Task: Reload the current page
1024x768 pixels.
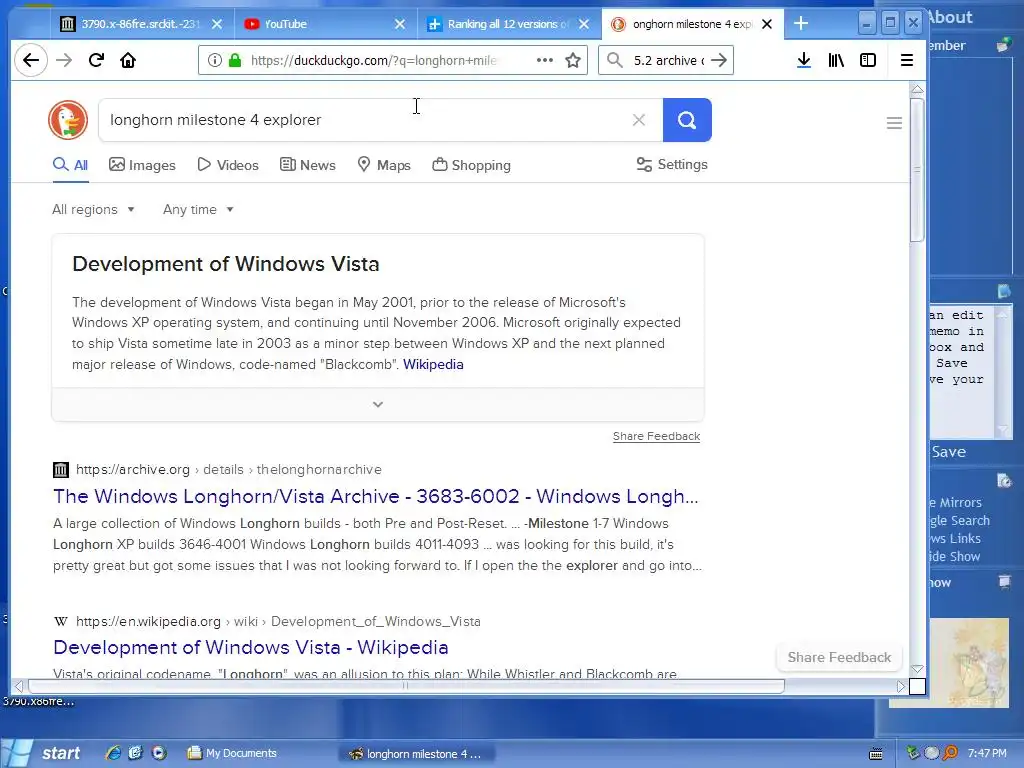Action: [96, 60]
